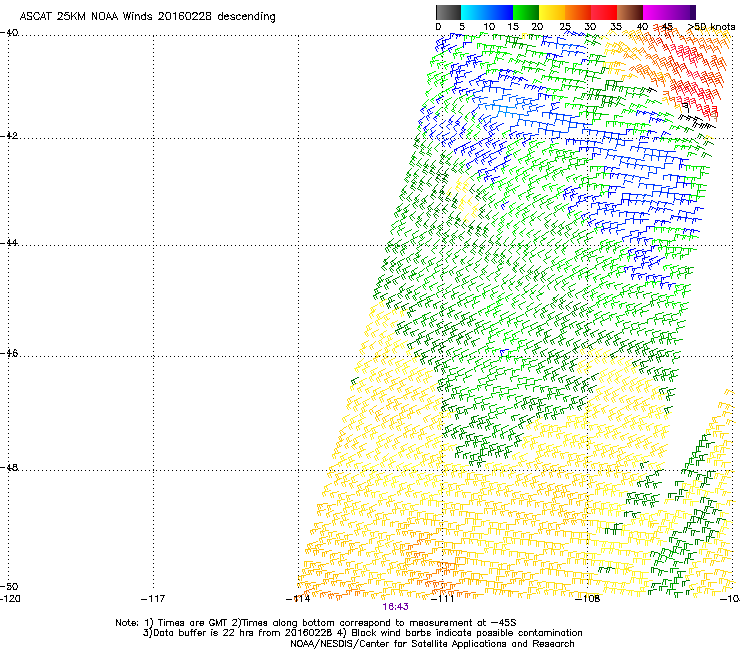Image resolution: width=740 pixels, height=650 pixels.
Task: Click the '-111' longitude axis label
Action: click(x=443, y=599)
